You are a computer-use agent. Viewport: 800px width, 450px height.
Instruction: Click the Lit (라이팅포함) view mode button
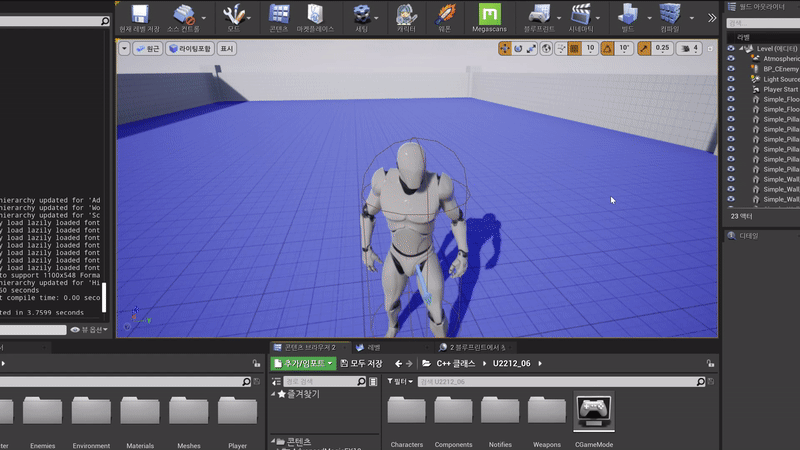189,48
